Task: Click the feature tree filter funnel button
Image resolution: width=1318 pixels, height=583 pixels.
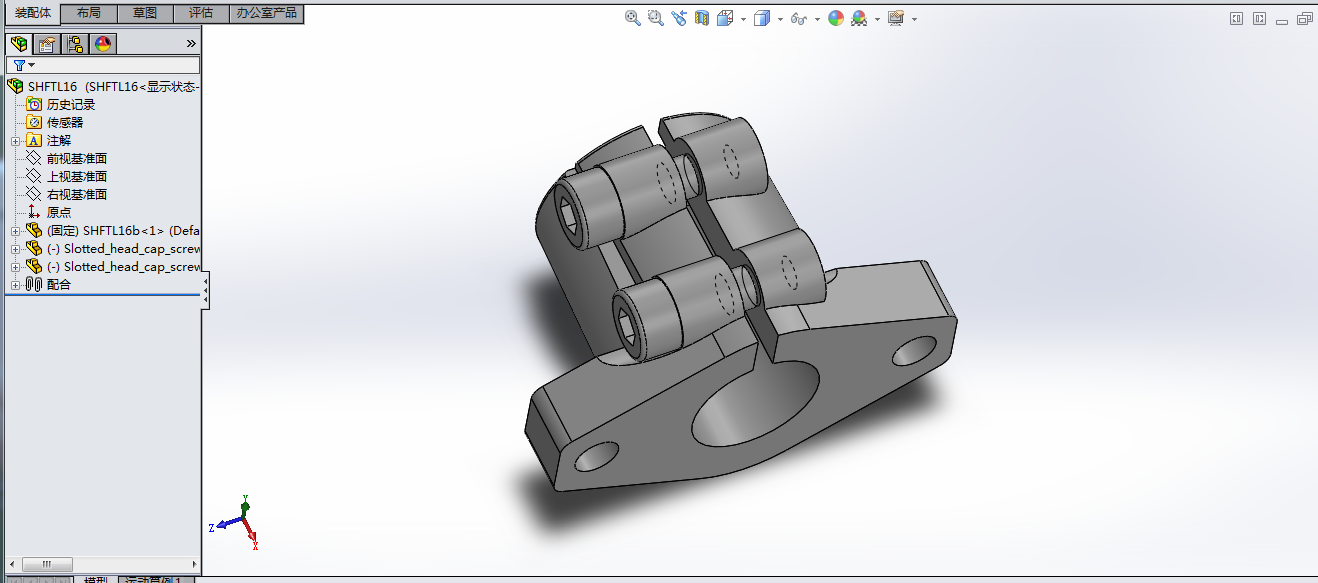Action: pos(20,65)
